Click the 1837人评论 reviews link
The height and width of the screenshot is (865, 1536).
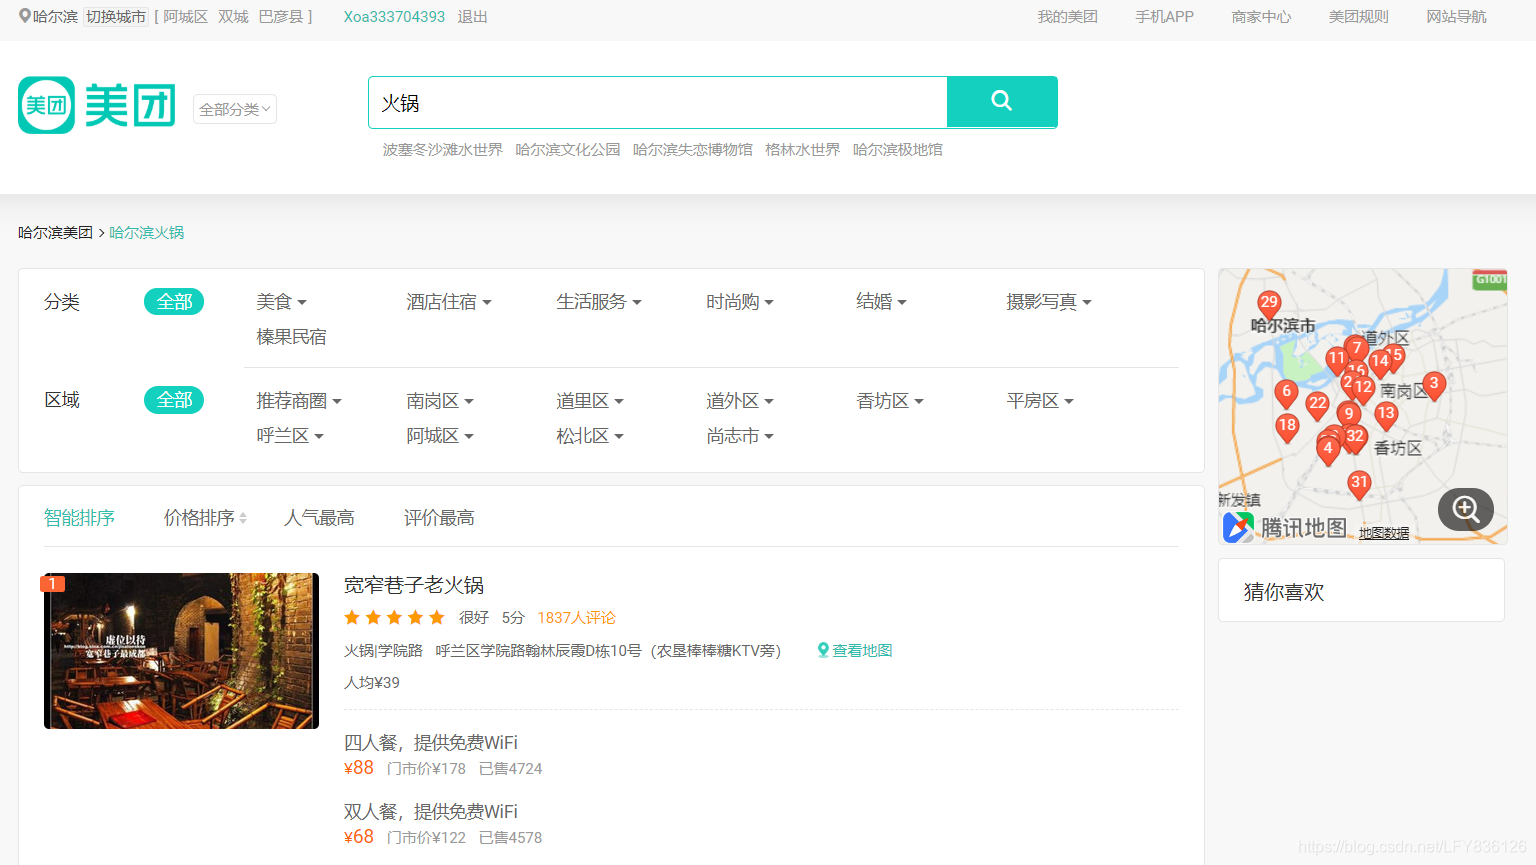coord(577,618)
